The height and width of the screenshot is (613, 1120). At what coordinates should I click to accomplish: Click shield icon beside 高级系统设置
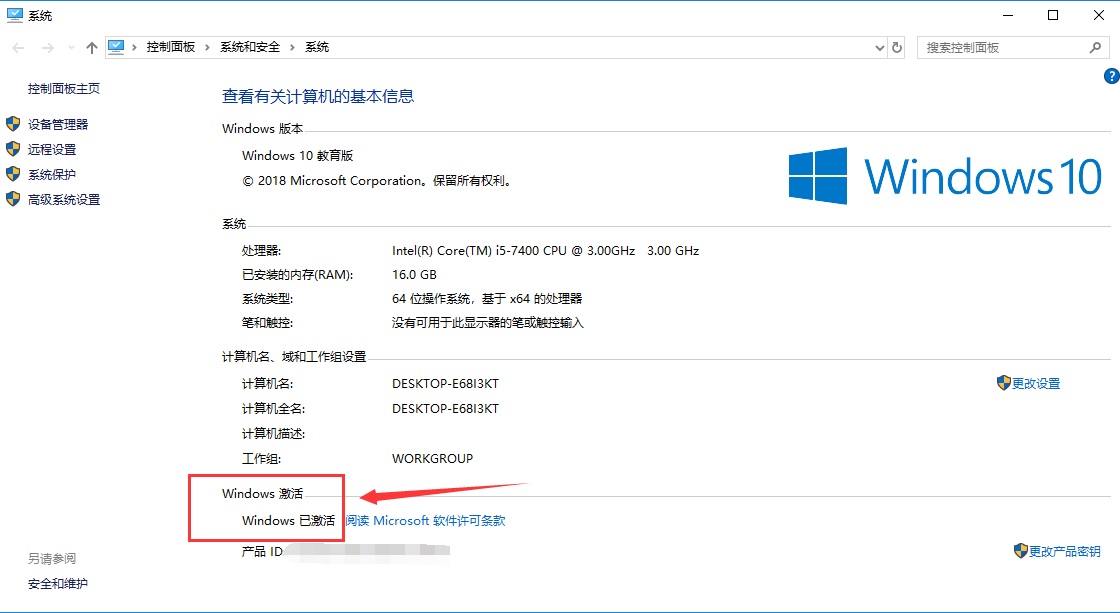pos(13,199)
